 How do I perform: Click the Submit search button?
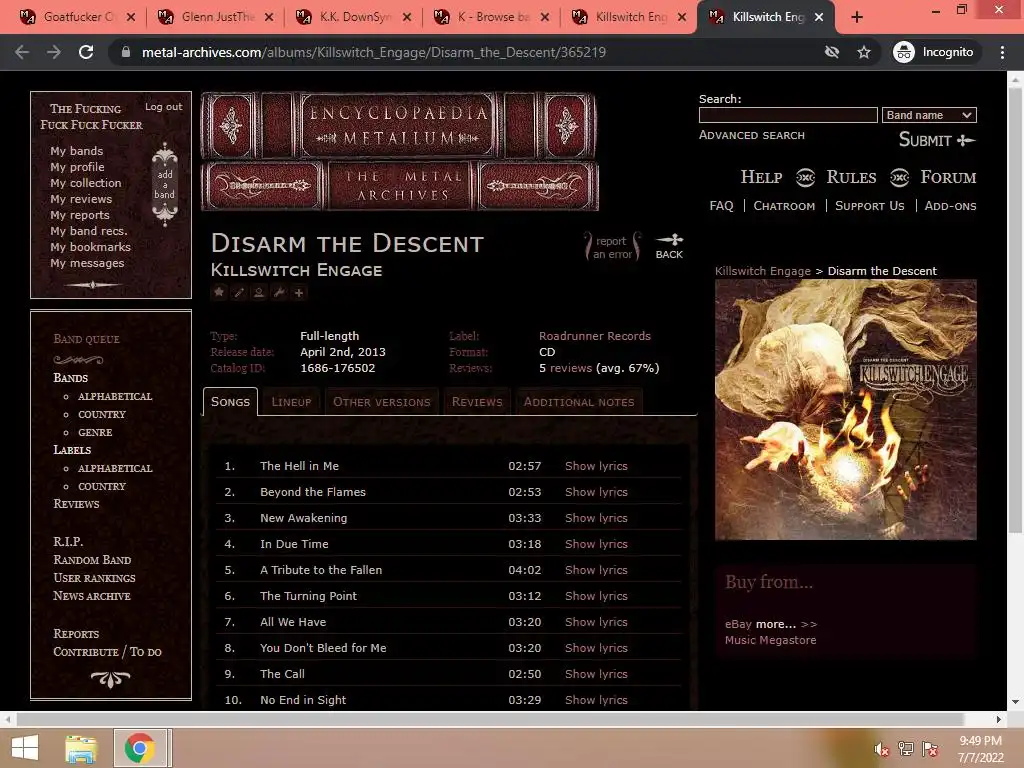tap(936, 140)
